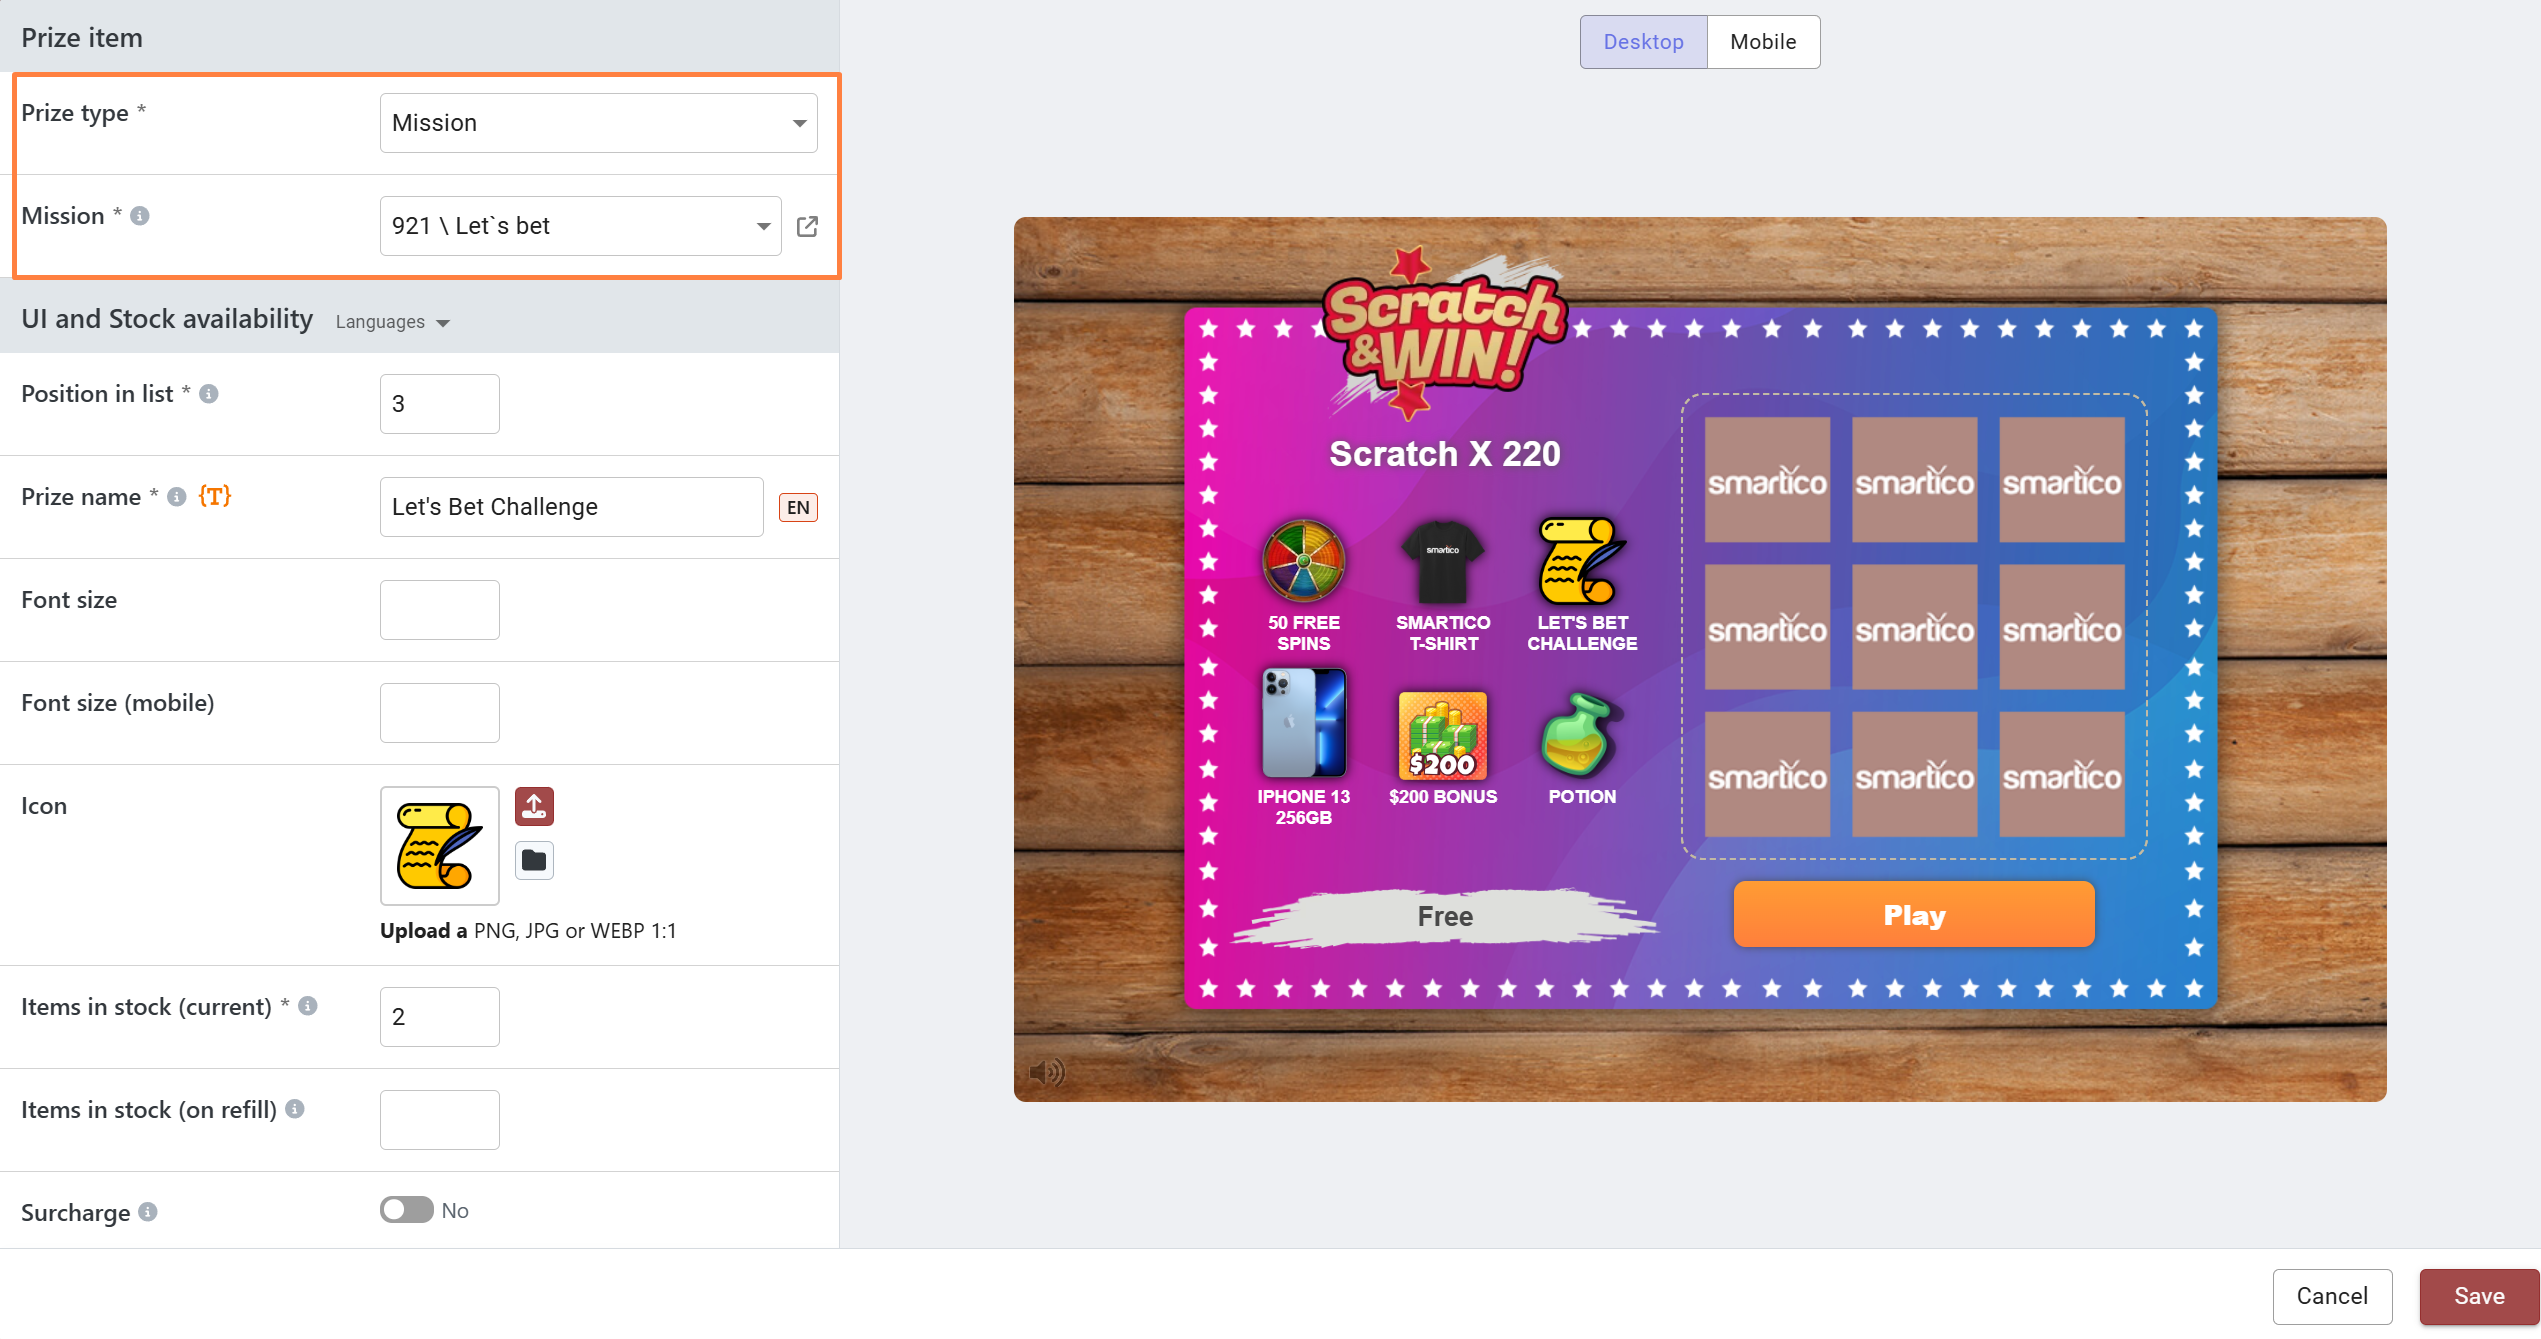The width and height of the screenshot is (2541, 1339).
Task: Click the info icon next to Mission
Action: [140, 216]
